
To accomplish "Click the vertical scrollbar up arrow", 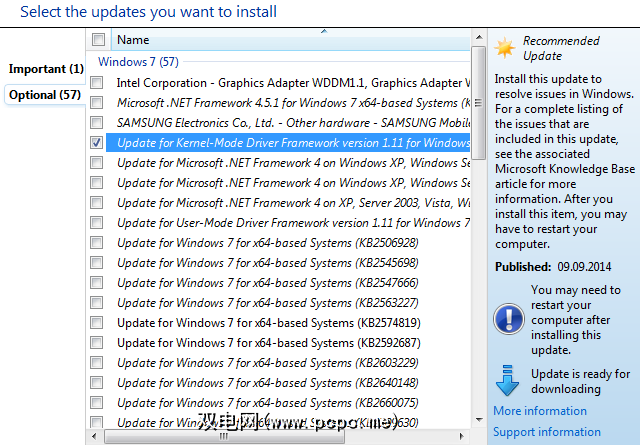I will [x=479, y=38].
